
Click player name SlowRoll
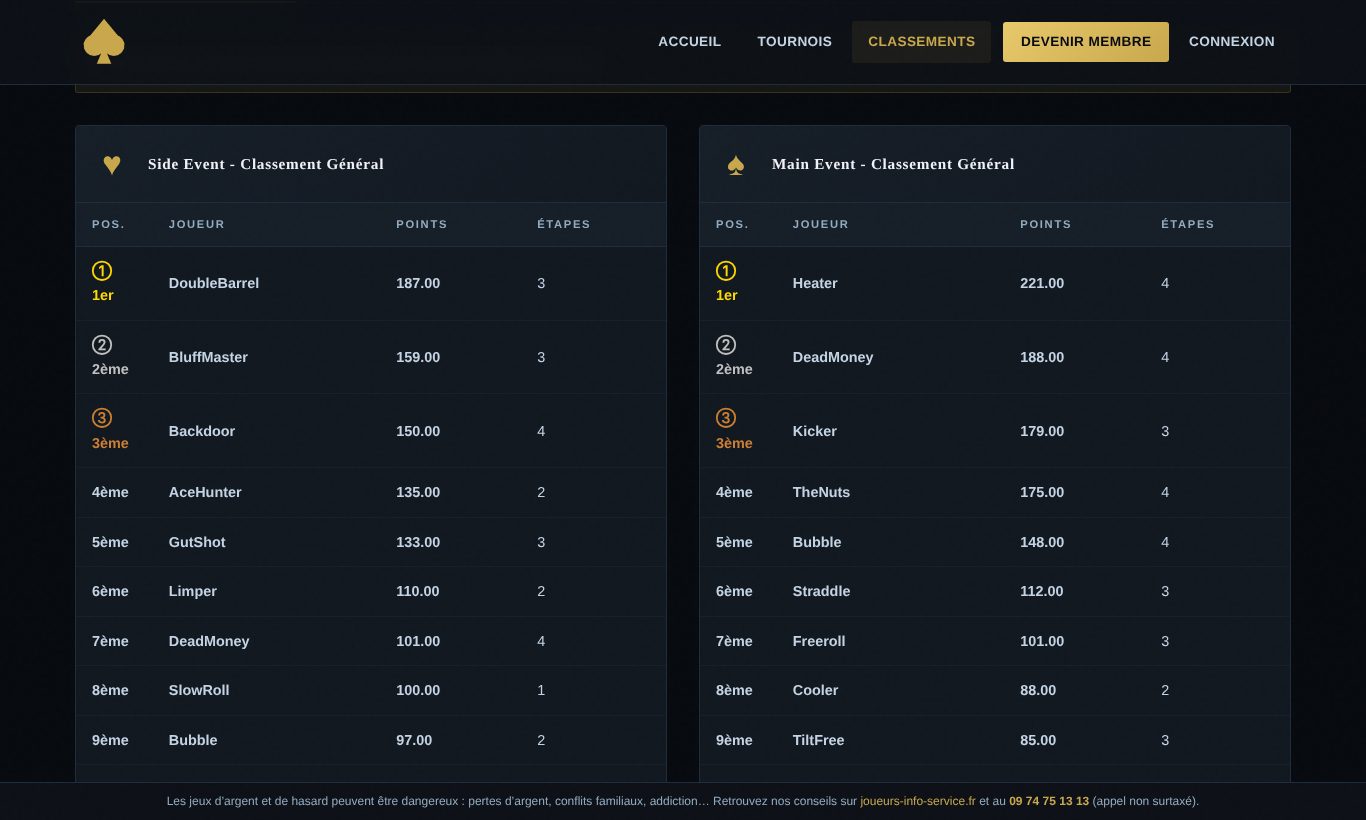pyautogui.click(x=199, y=690)
